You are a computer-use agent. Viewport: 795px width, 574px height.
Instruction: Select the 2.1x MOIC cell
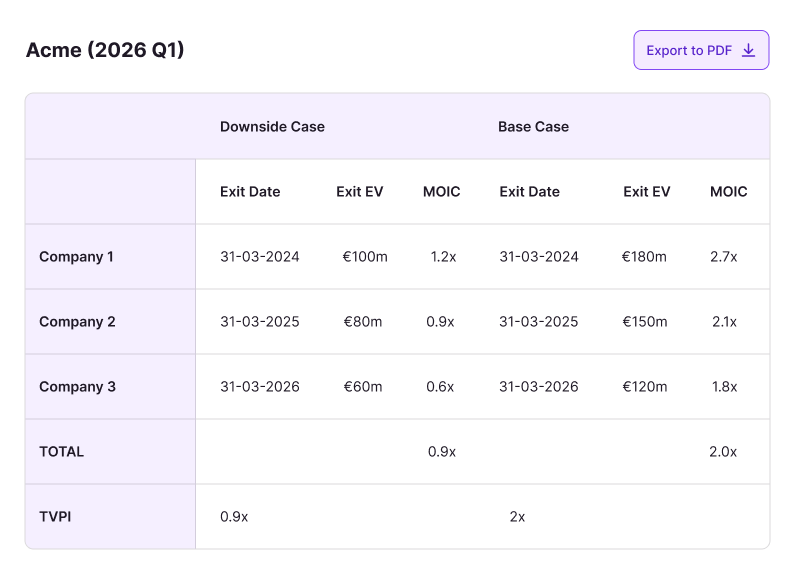click(724, 322)
